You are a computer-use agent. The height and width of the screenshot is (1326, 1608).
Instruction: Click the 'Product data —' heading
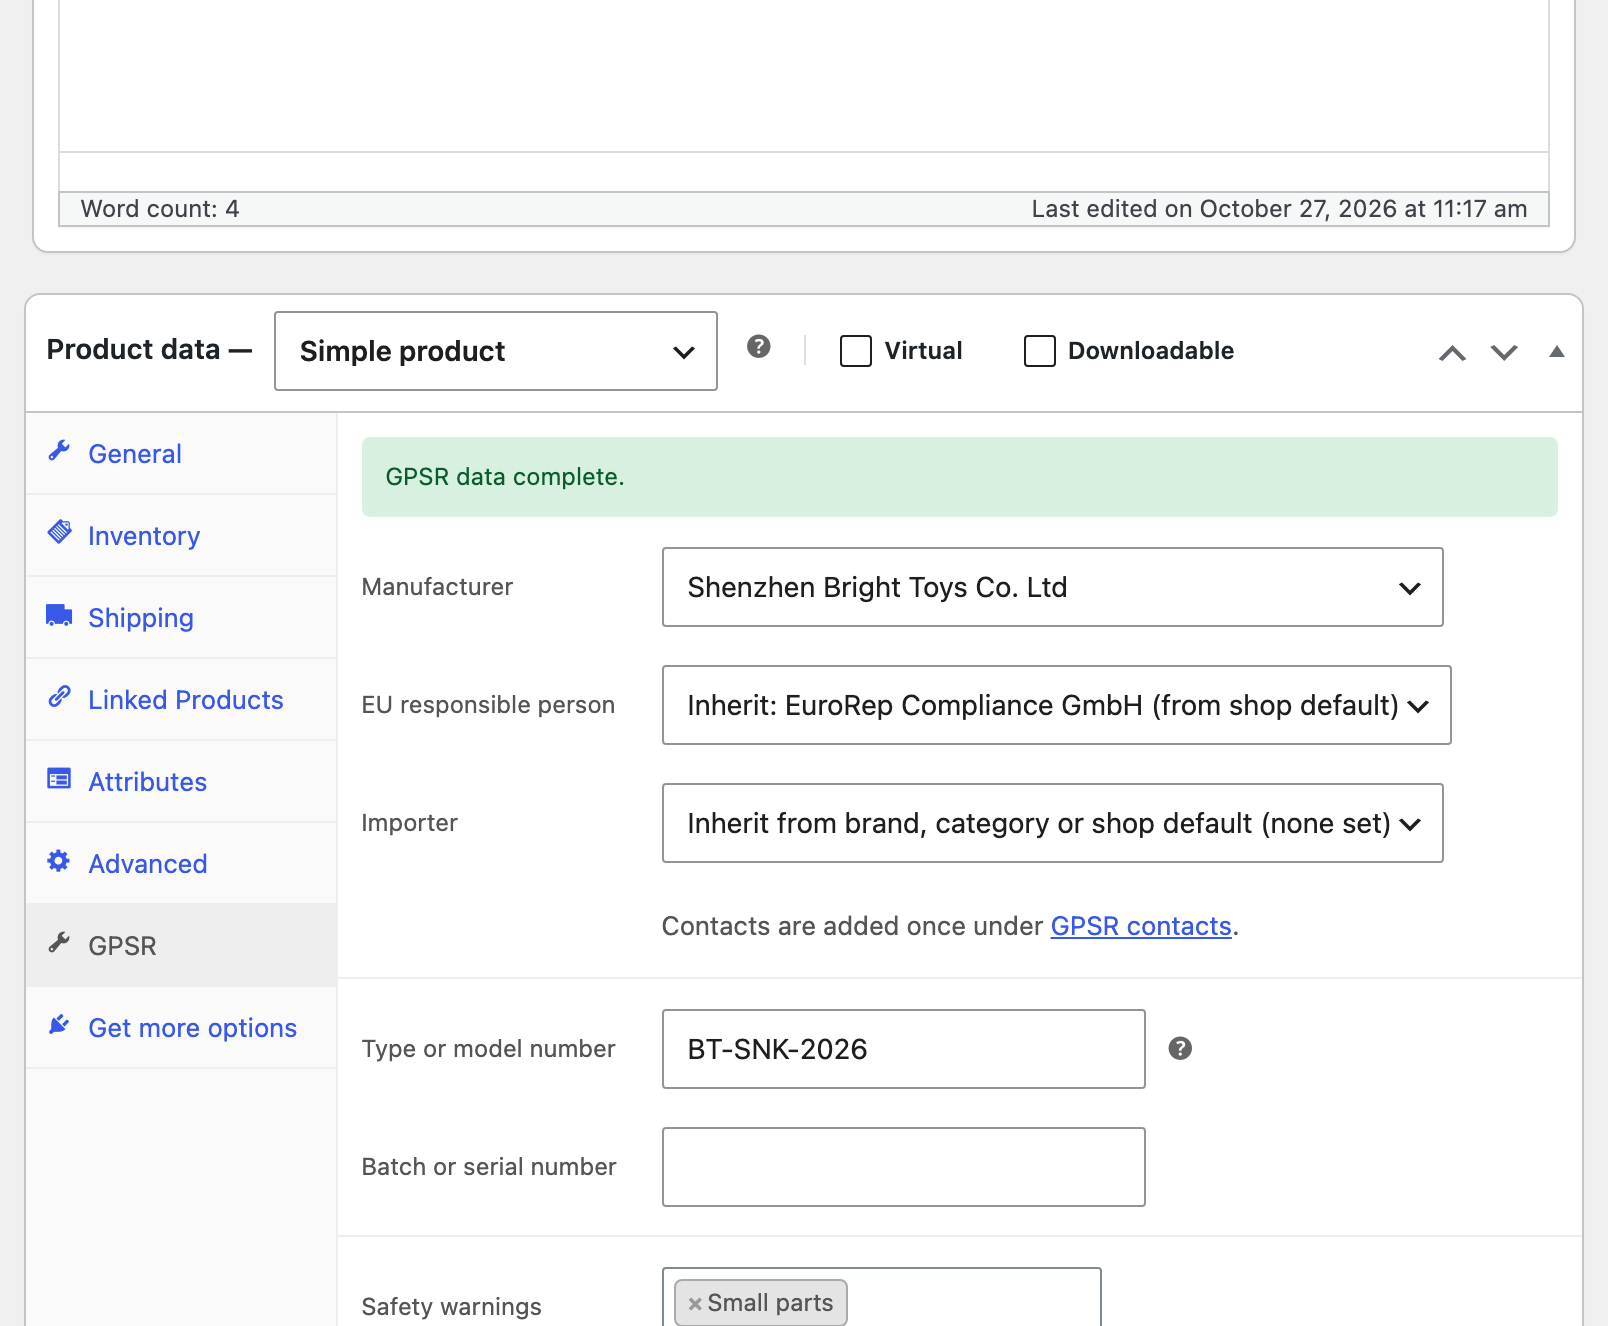150,350
